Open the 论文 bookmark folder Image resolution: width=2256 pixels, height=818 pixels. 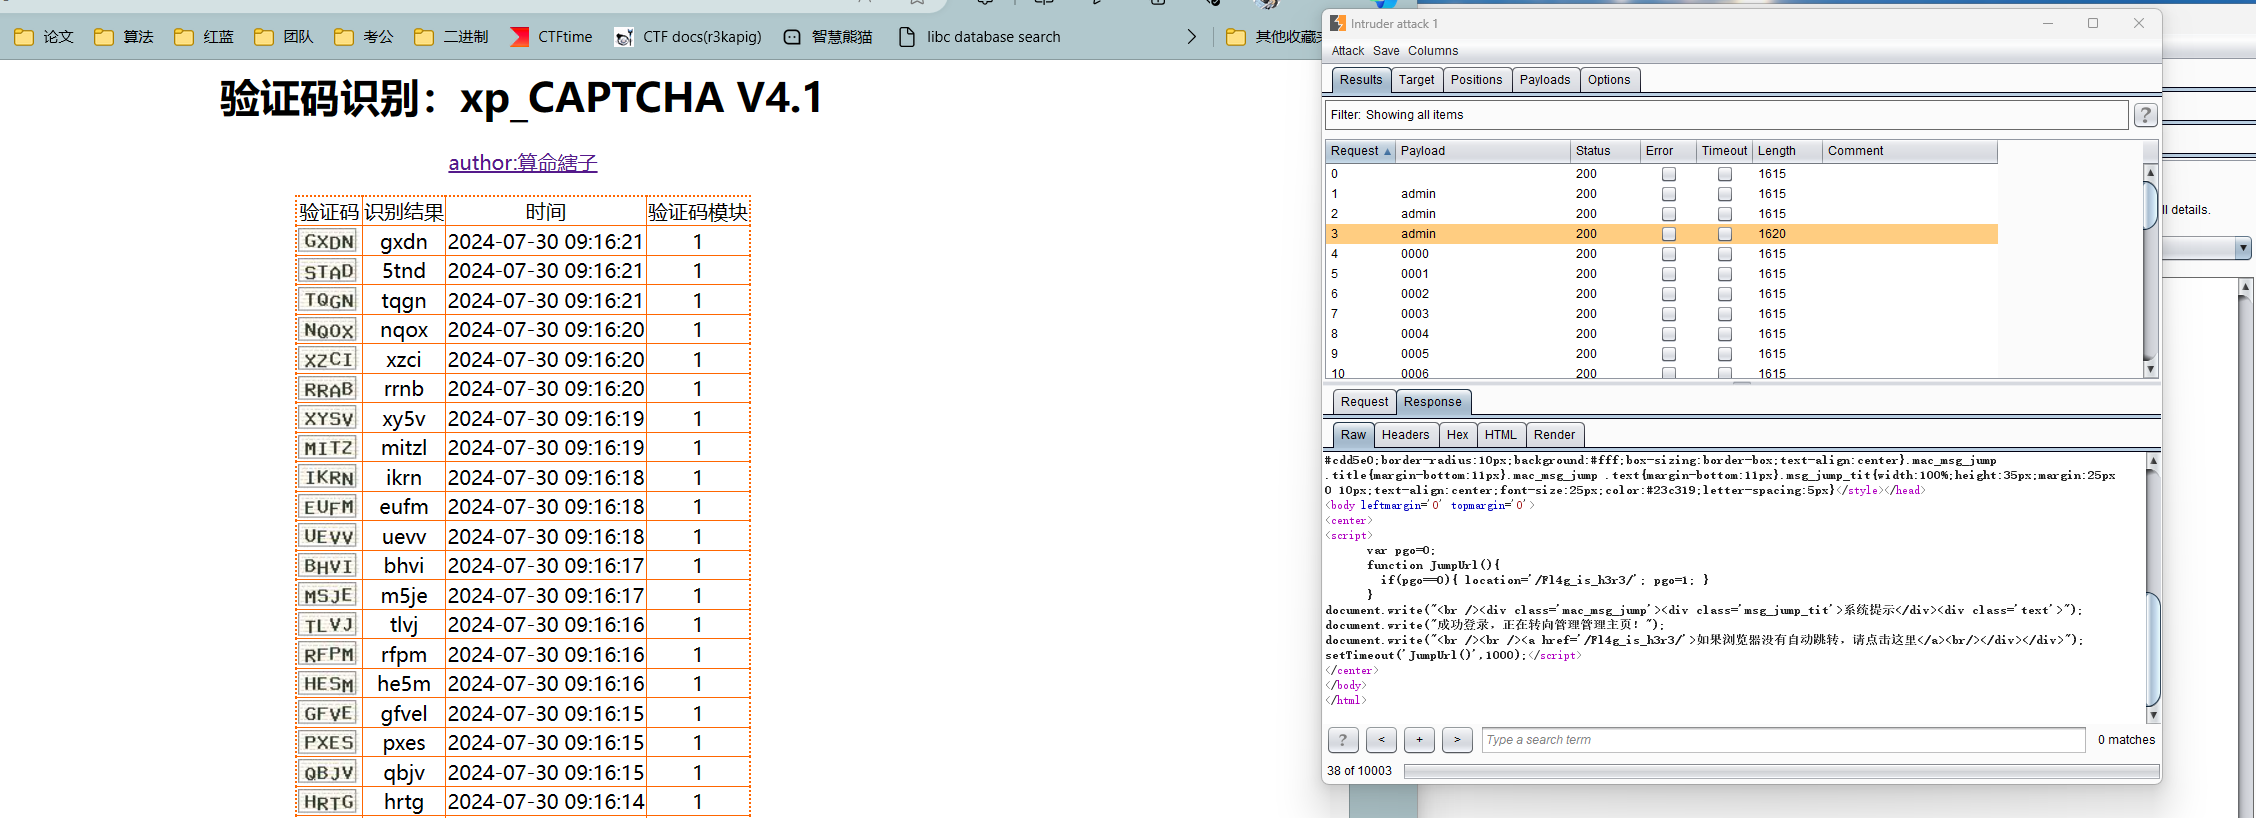click(44, 37)
